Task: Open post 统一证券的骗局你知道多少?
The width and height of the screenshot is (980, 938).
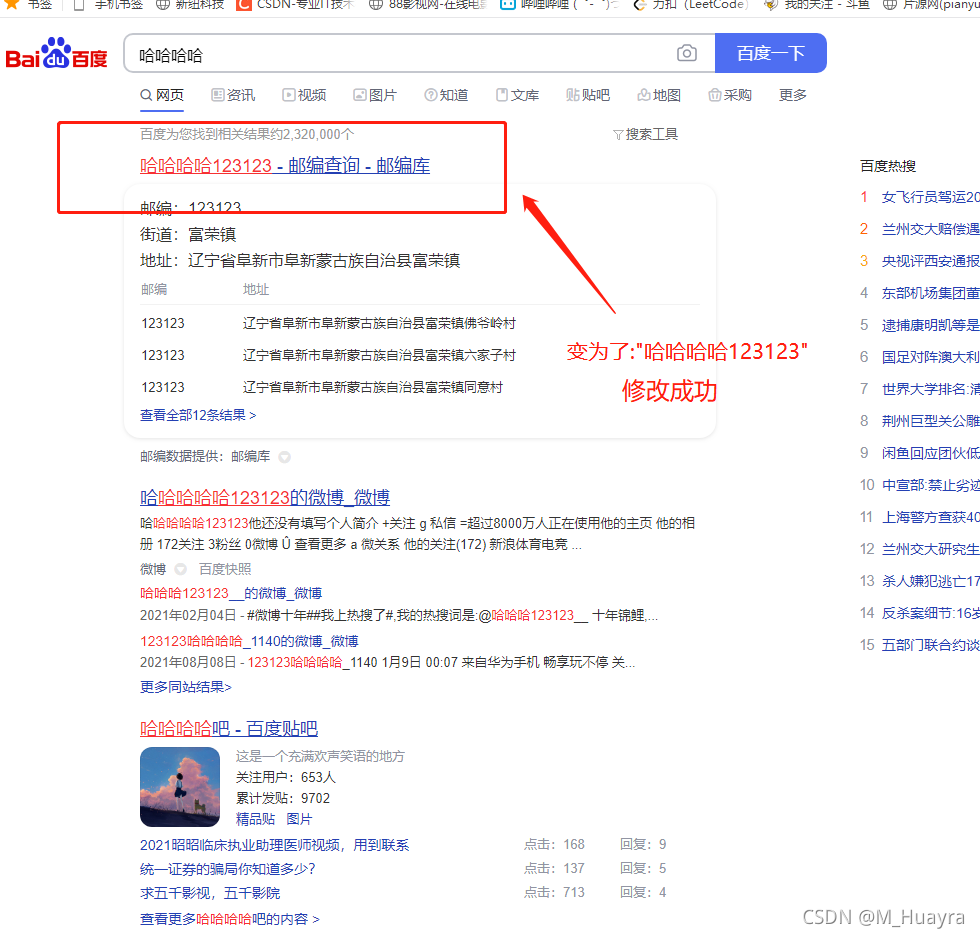Action: click(228, 869)
